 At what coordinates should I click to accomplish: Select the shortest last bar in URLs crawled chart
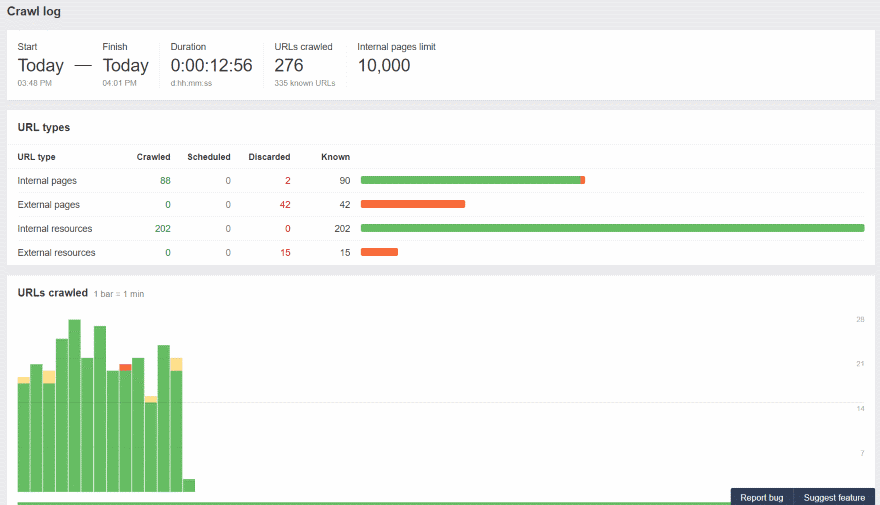click(189, 485)
